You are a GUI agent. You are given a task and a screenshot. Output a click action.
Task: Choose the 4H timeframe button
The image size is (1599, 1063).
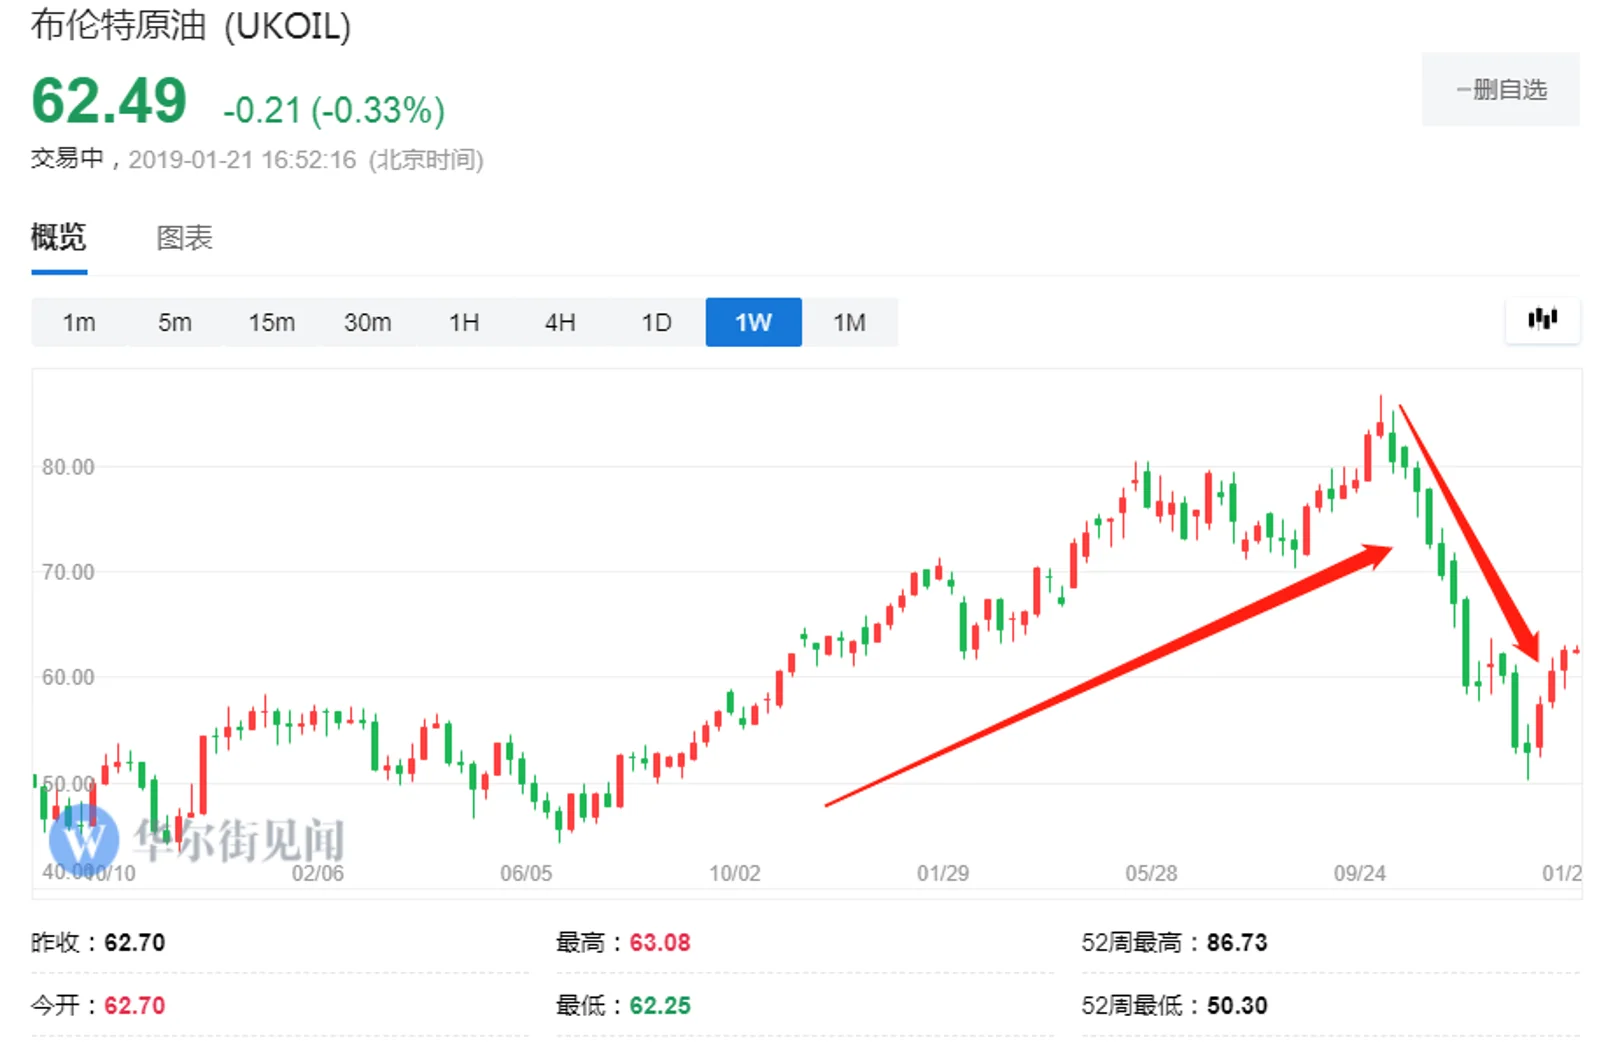pos(560,323)
